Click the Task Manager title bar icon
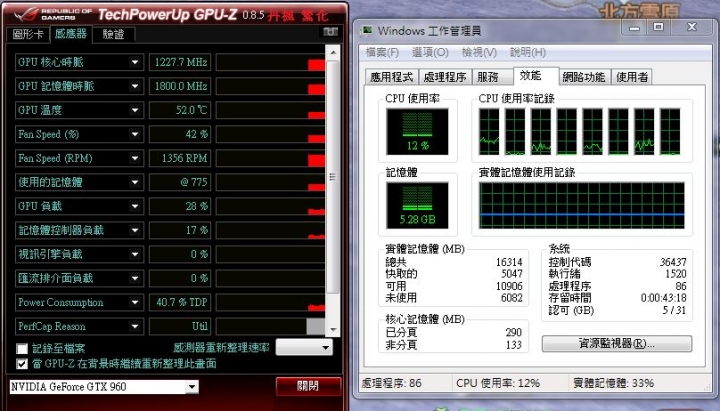720x411 pixels. point(366,31)
